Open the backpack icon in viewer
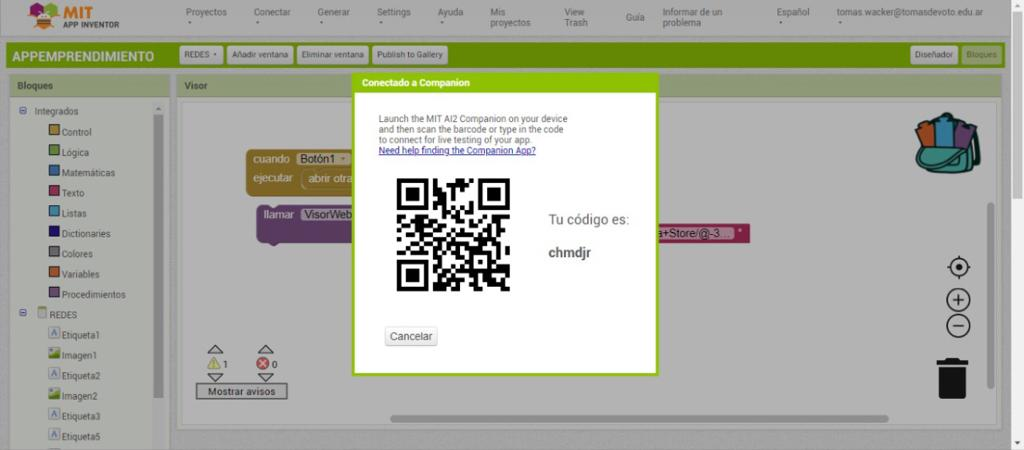This screenshot has width=1024, height=450. (947, 143)
